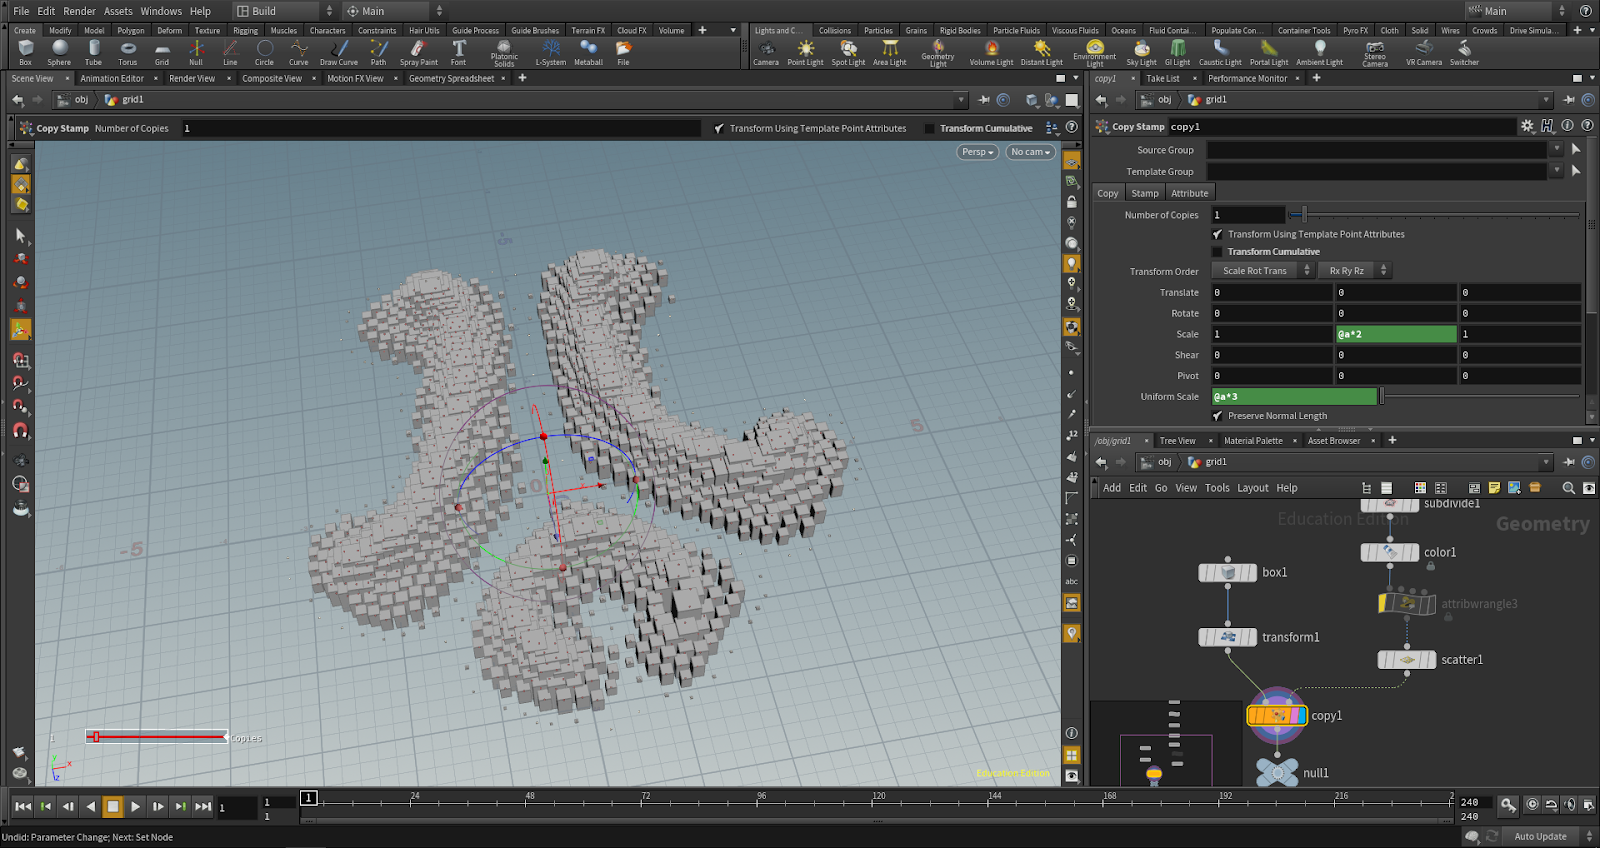
Task: Jump to the first frame
Action: [23, 806]
